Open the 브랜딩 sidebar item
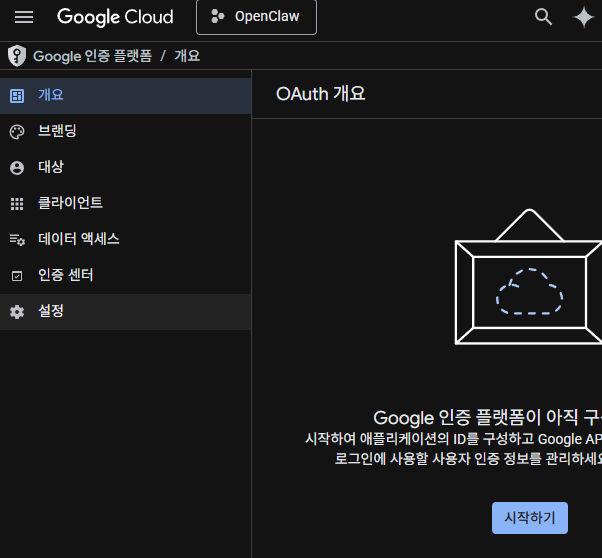 point(126,132)
